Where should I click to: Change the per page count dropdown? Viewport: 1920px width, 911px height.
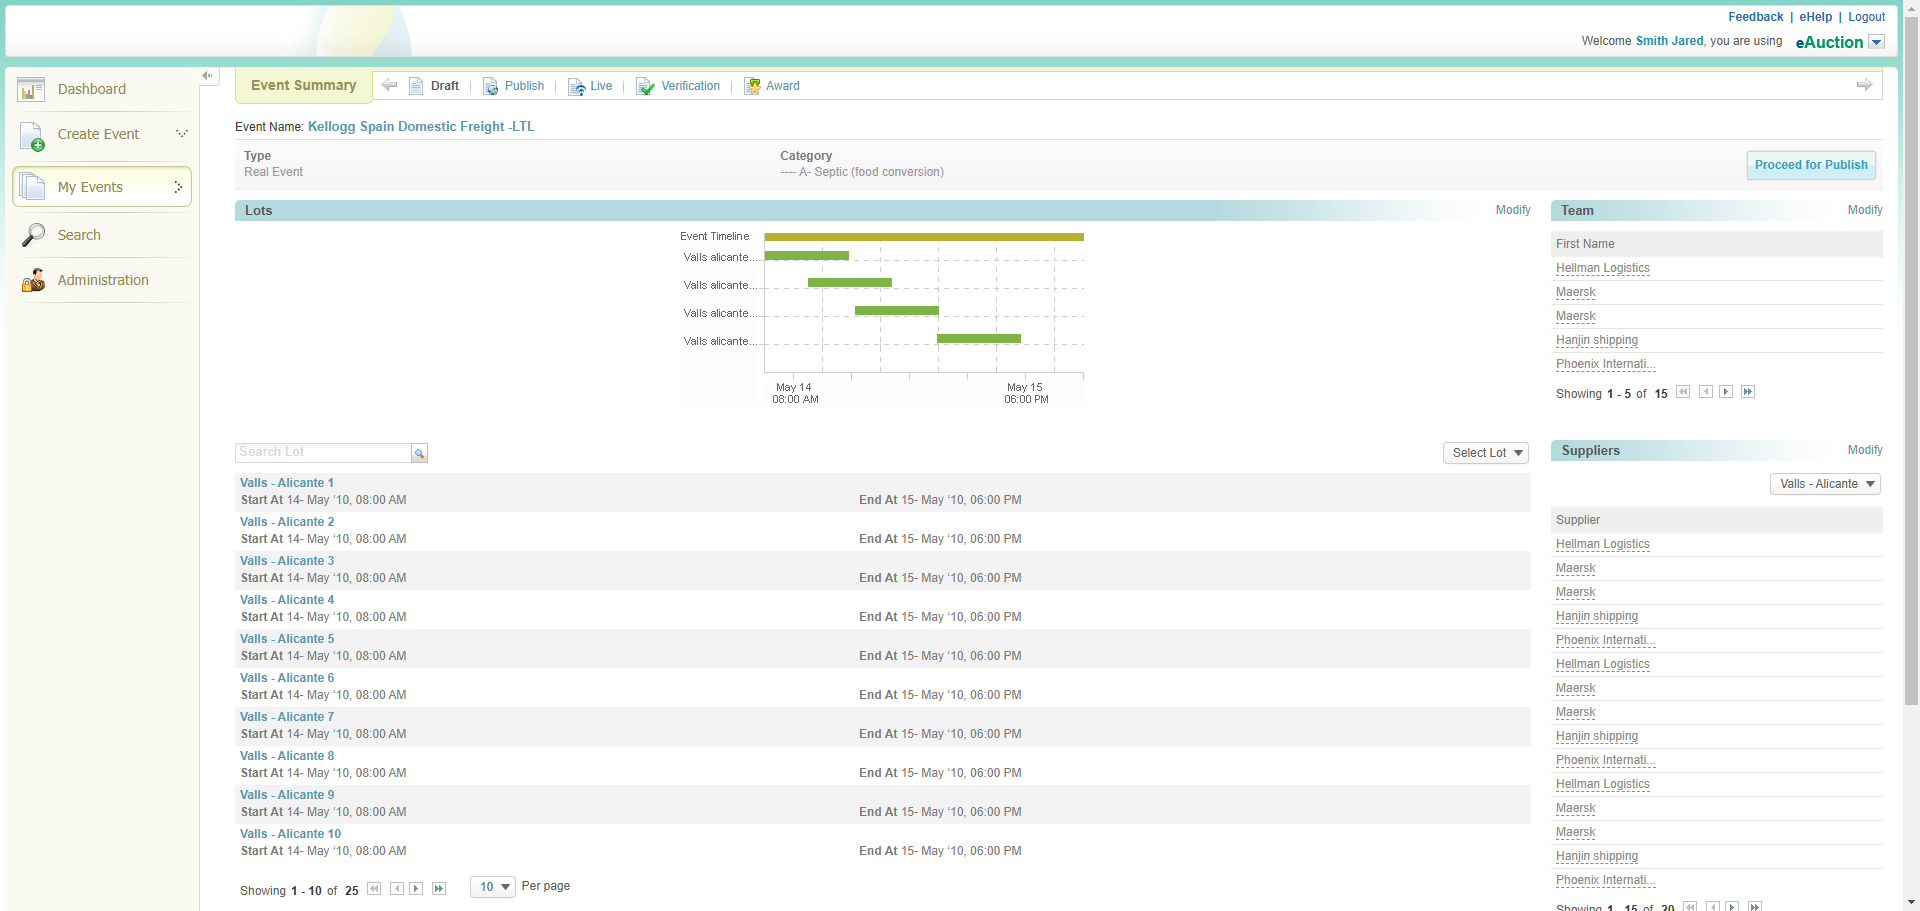[x=493, y=887]
